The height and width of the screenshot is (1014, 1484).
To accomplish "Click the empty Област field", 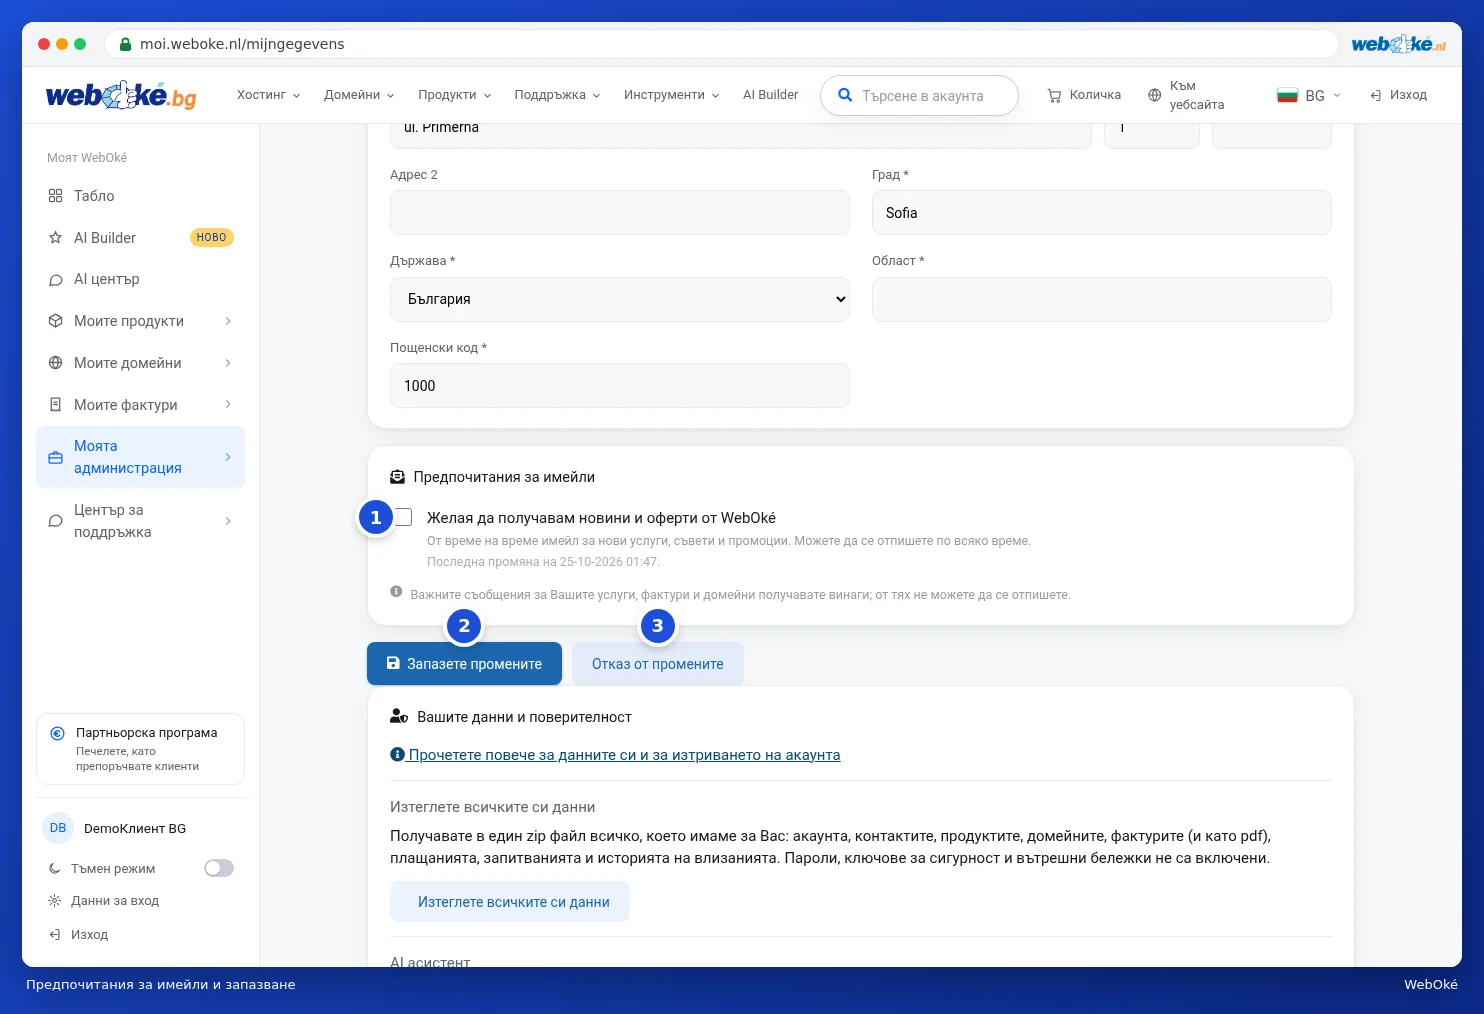I will pyautogui.click(x=1102, y=299).
